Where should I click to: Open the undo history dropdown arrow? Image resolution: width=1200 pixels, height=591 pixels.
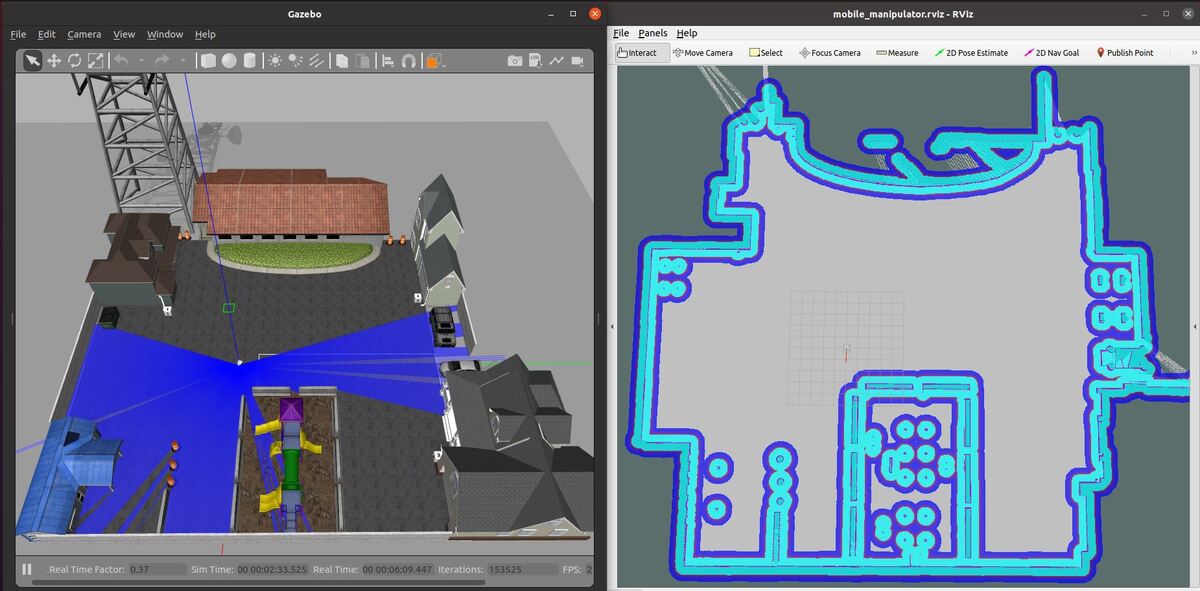pos(142,60)
